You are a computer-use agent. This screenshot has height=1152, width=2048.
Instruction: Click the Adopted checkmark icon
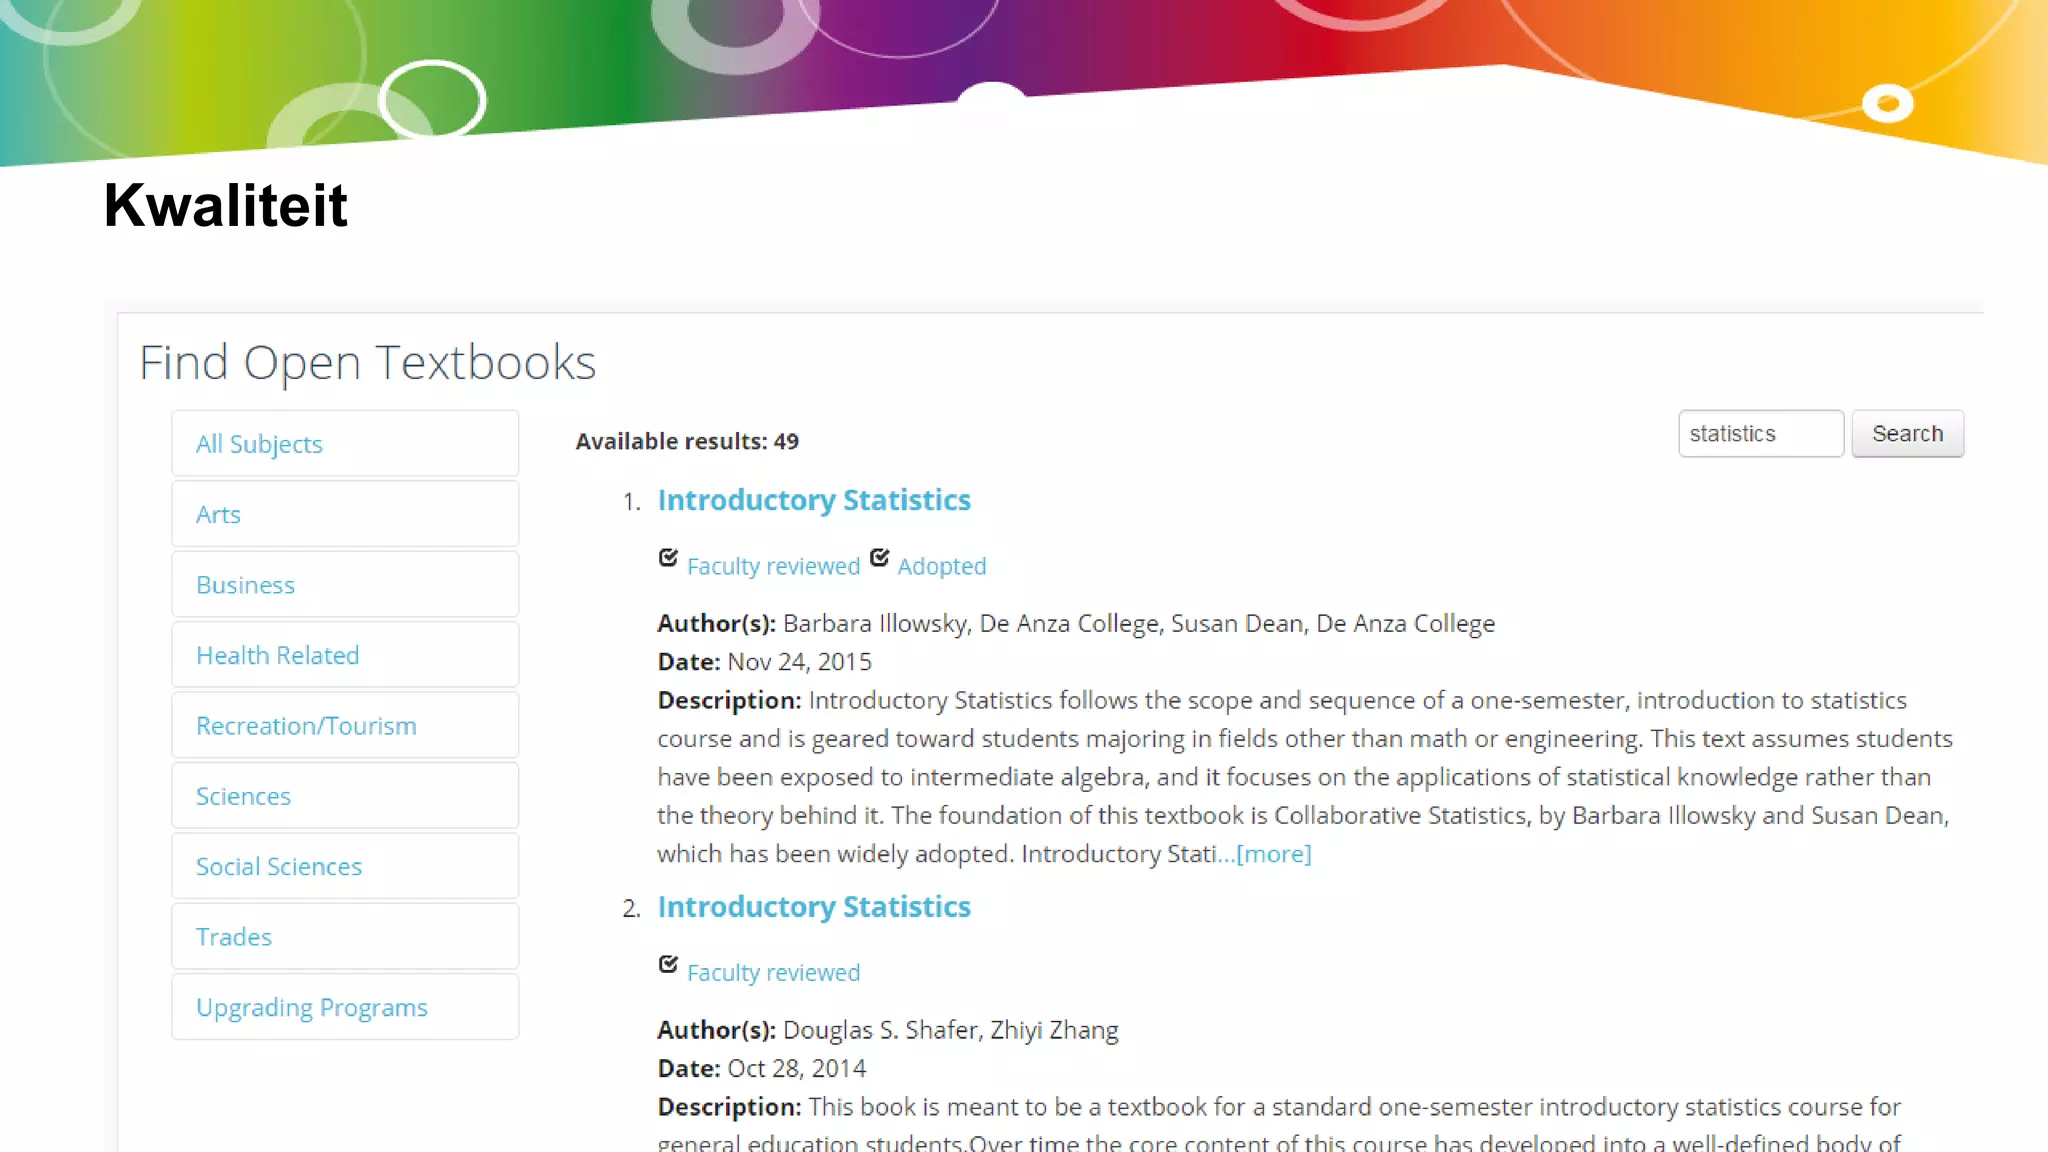(879, 558)
